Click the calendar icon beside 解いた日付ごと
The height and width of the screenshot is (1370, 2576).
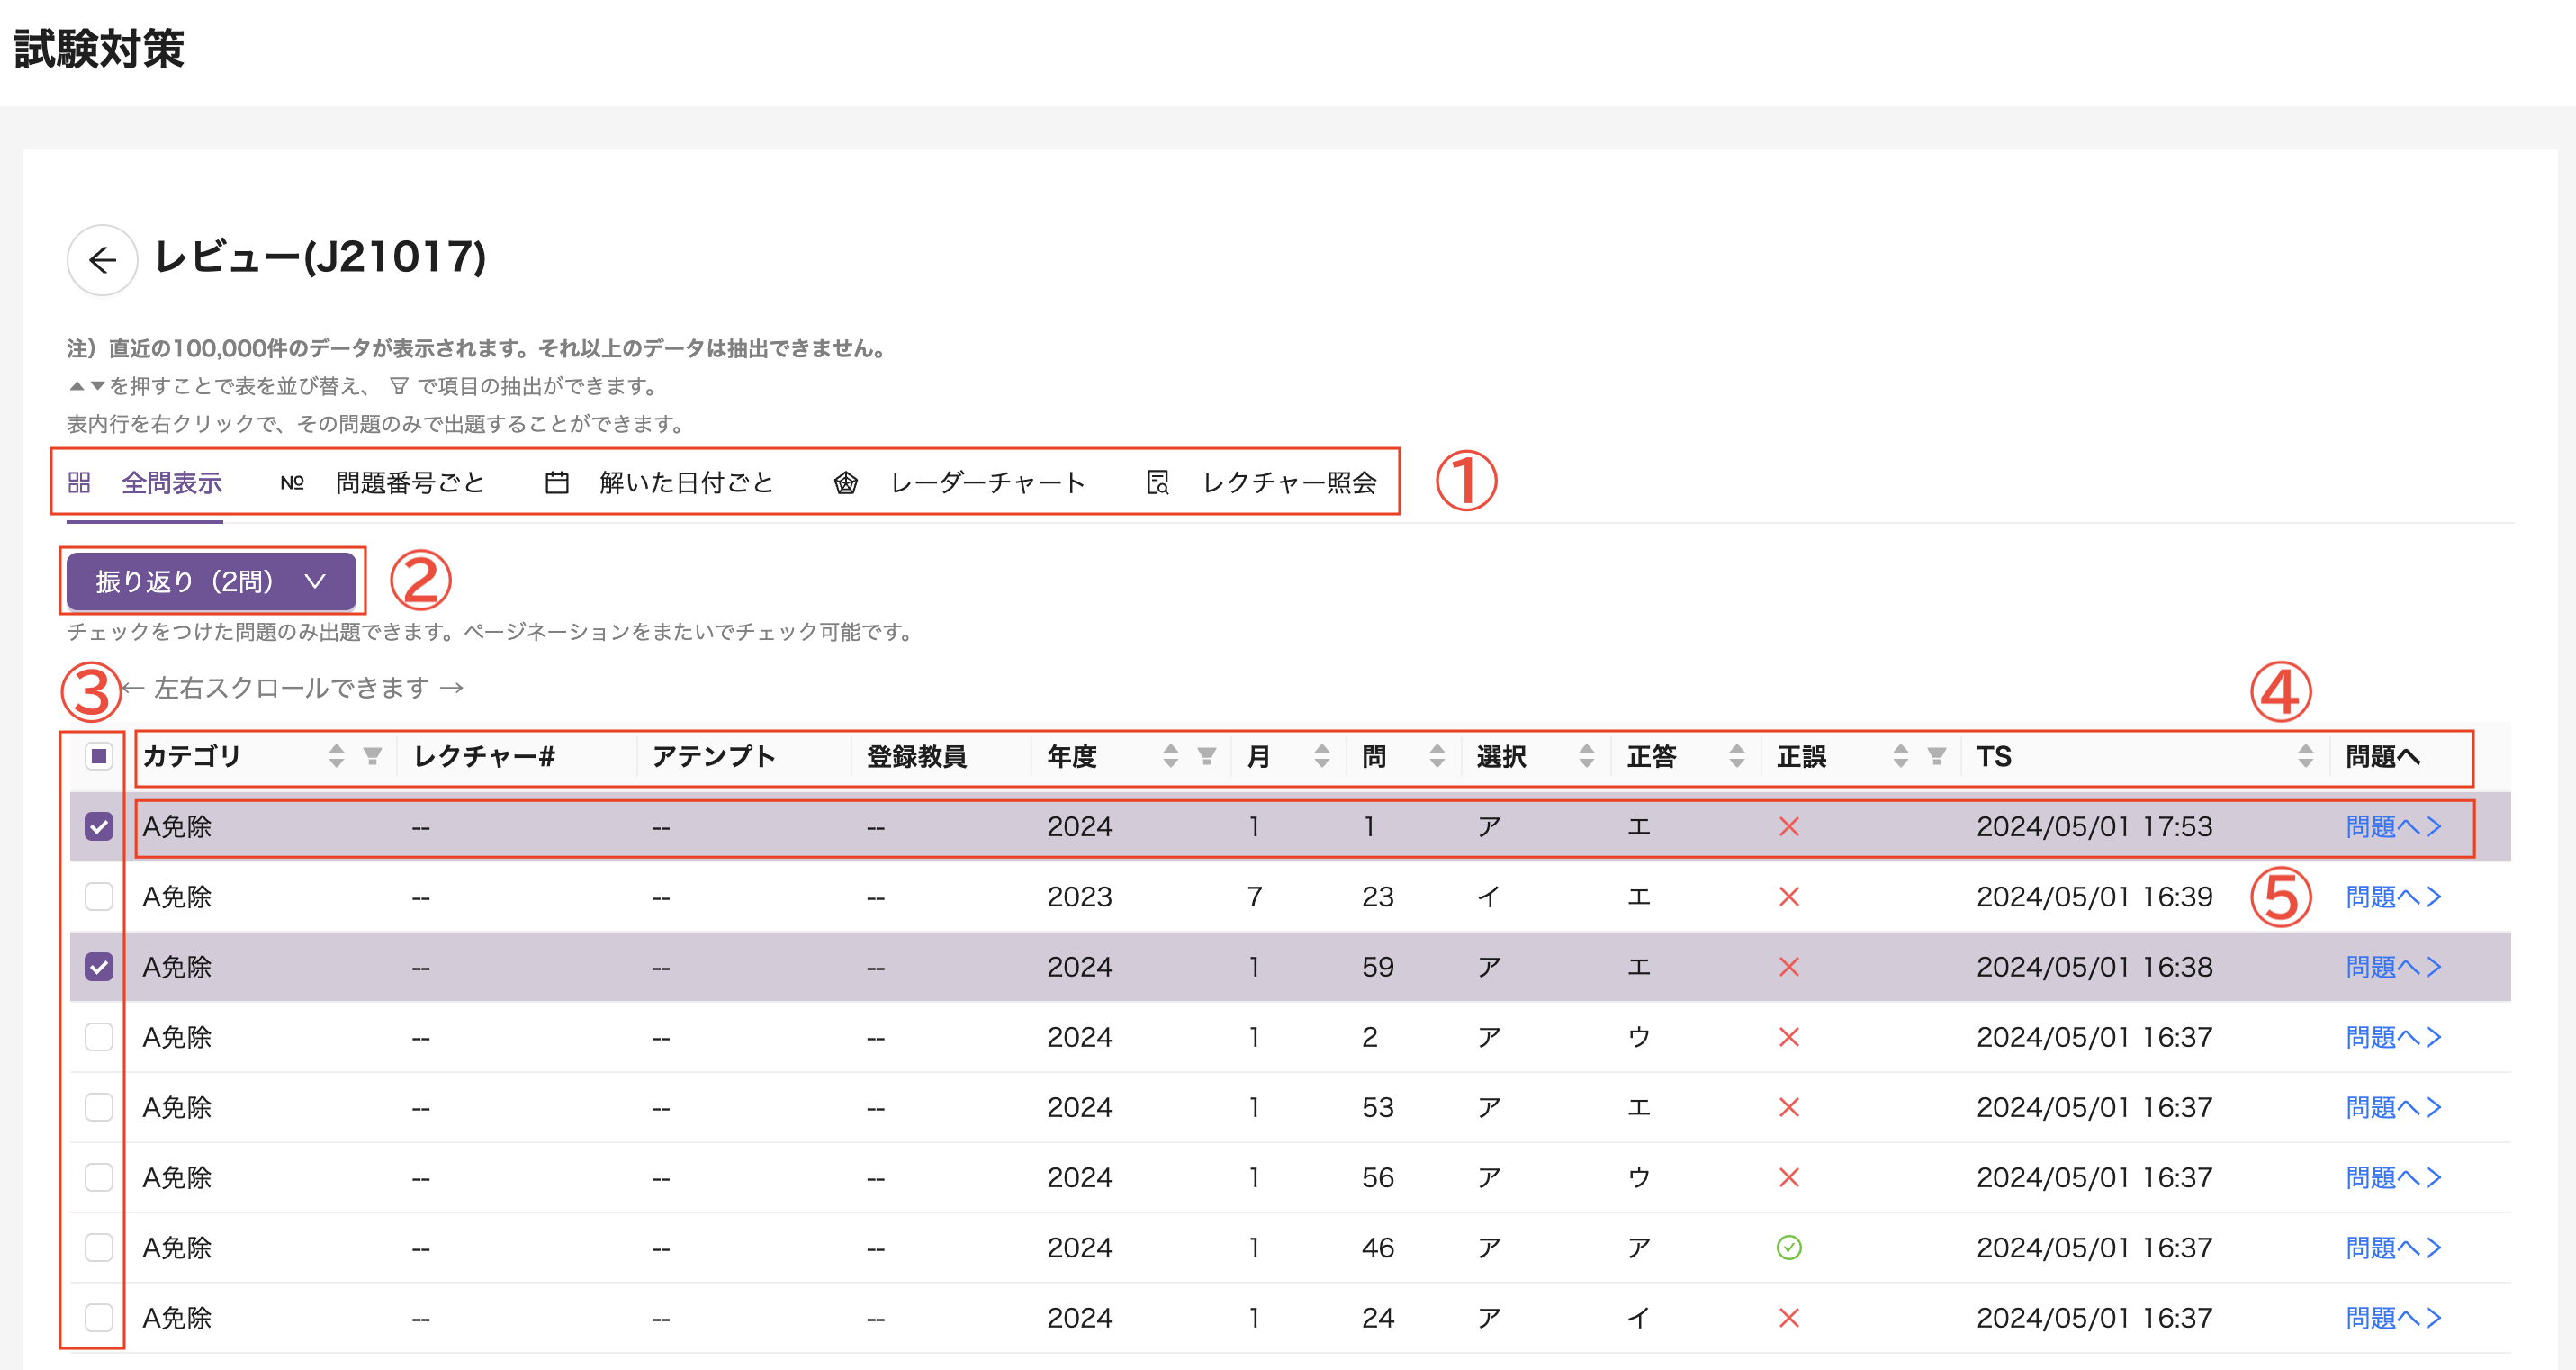coord(557,482)
